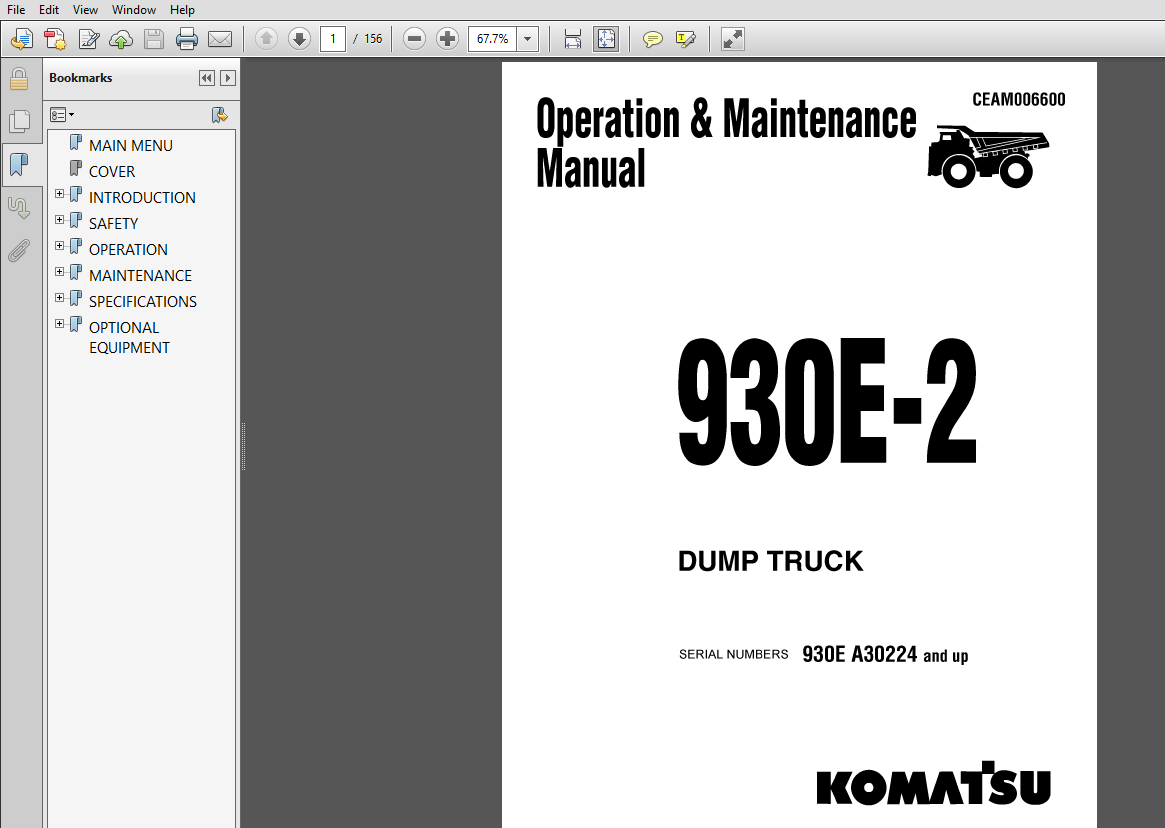This screenshot has height=828, width=1165.
Task: Select the SPECIFICATIONS bookmark label
Action: [x=143, y=302]
